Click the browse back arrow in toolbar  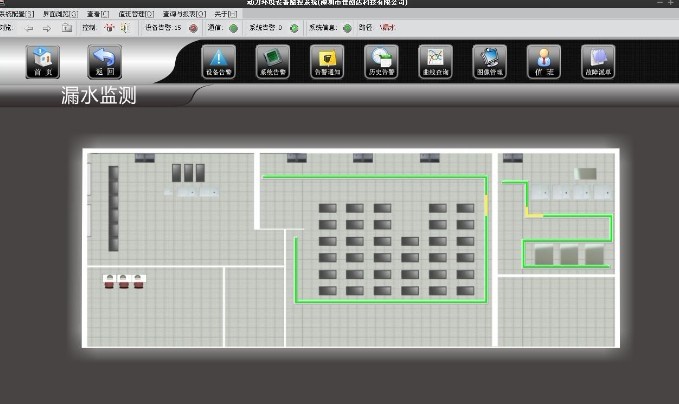click(28, 28)
